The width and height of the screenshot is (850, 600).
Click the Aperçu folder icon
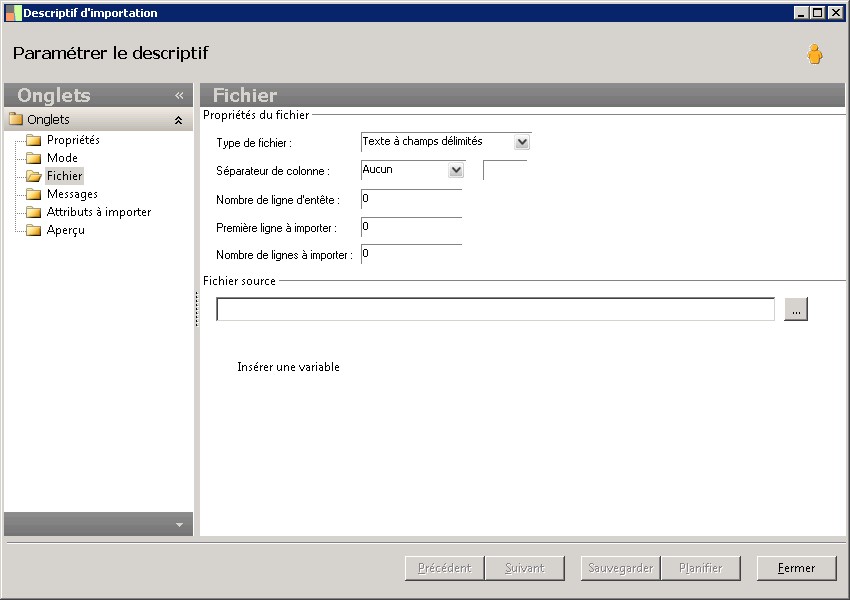(34, 230)
